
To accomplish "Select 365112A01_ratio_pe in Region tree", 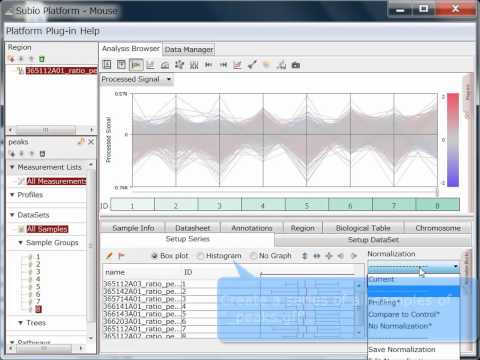I will pyautogui.click(x=61, y=71).
